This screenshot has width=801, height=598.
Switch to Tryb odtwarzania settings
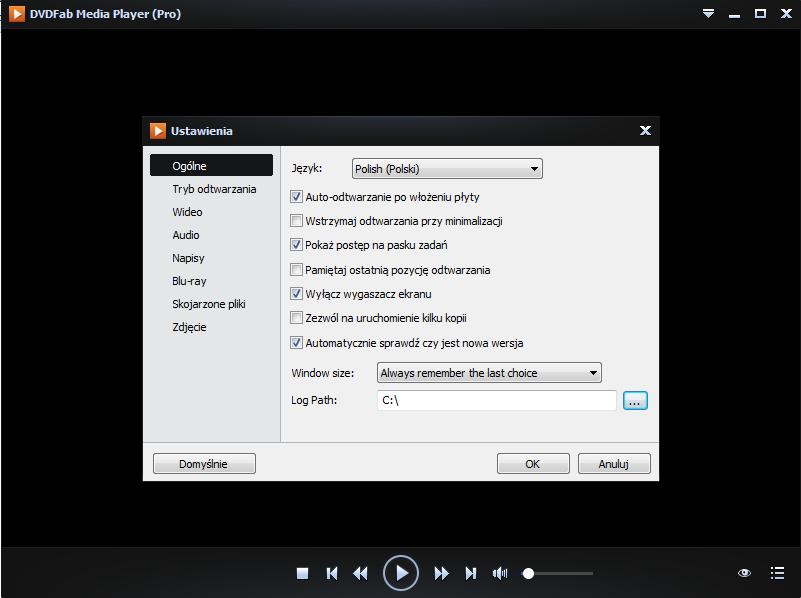coord(214,189)
